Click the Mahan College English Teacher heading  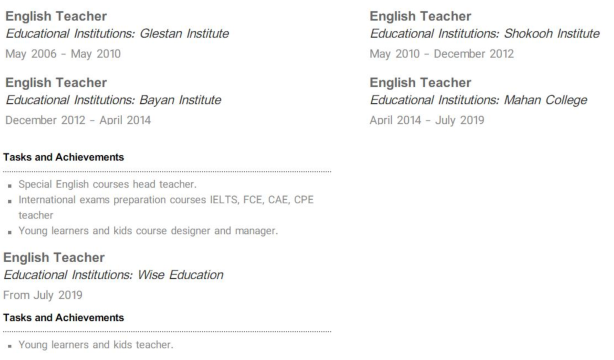click(x=420, y=83)
